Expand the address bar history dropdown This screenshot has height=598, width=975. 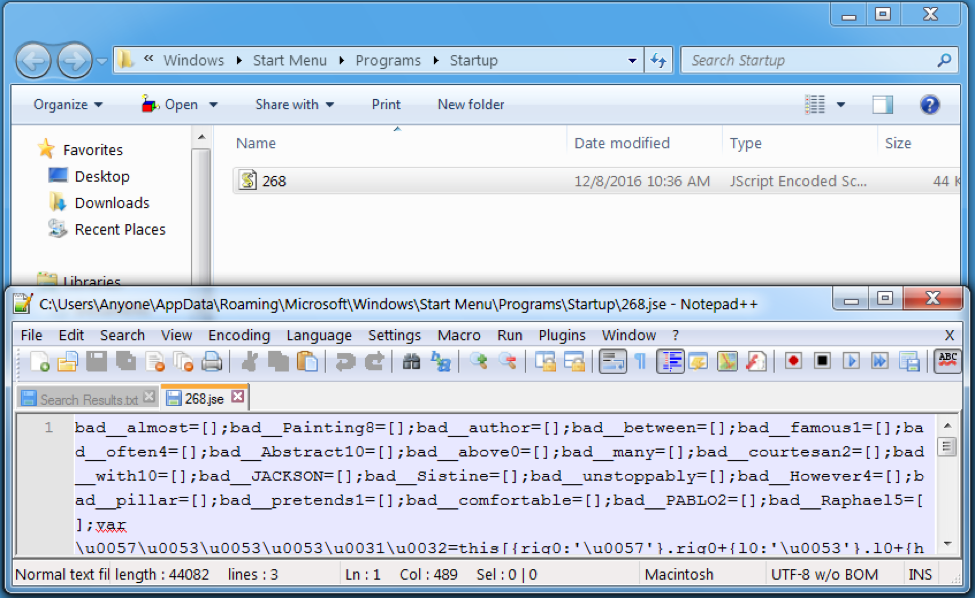(x=632, y=60)
